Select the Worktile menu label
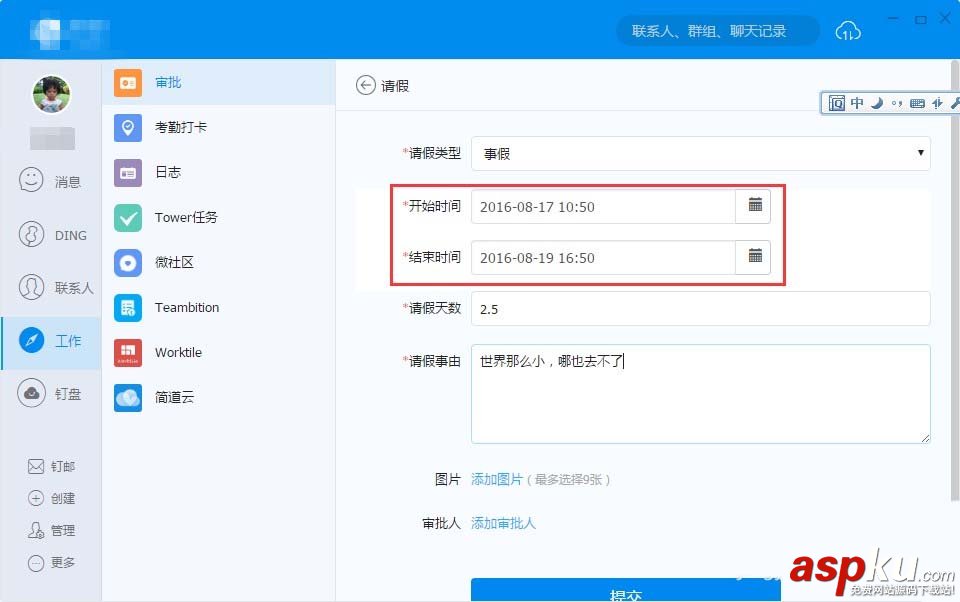960x602 pixels. [x=178, y=353]
